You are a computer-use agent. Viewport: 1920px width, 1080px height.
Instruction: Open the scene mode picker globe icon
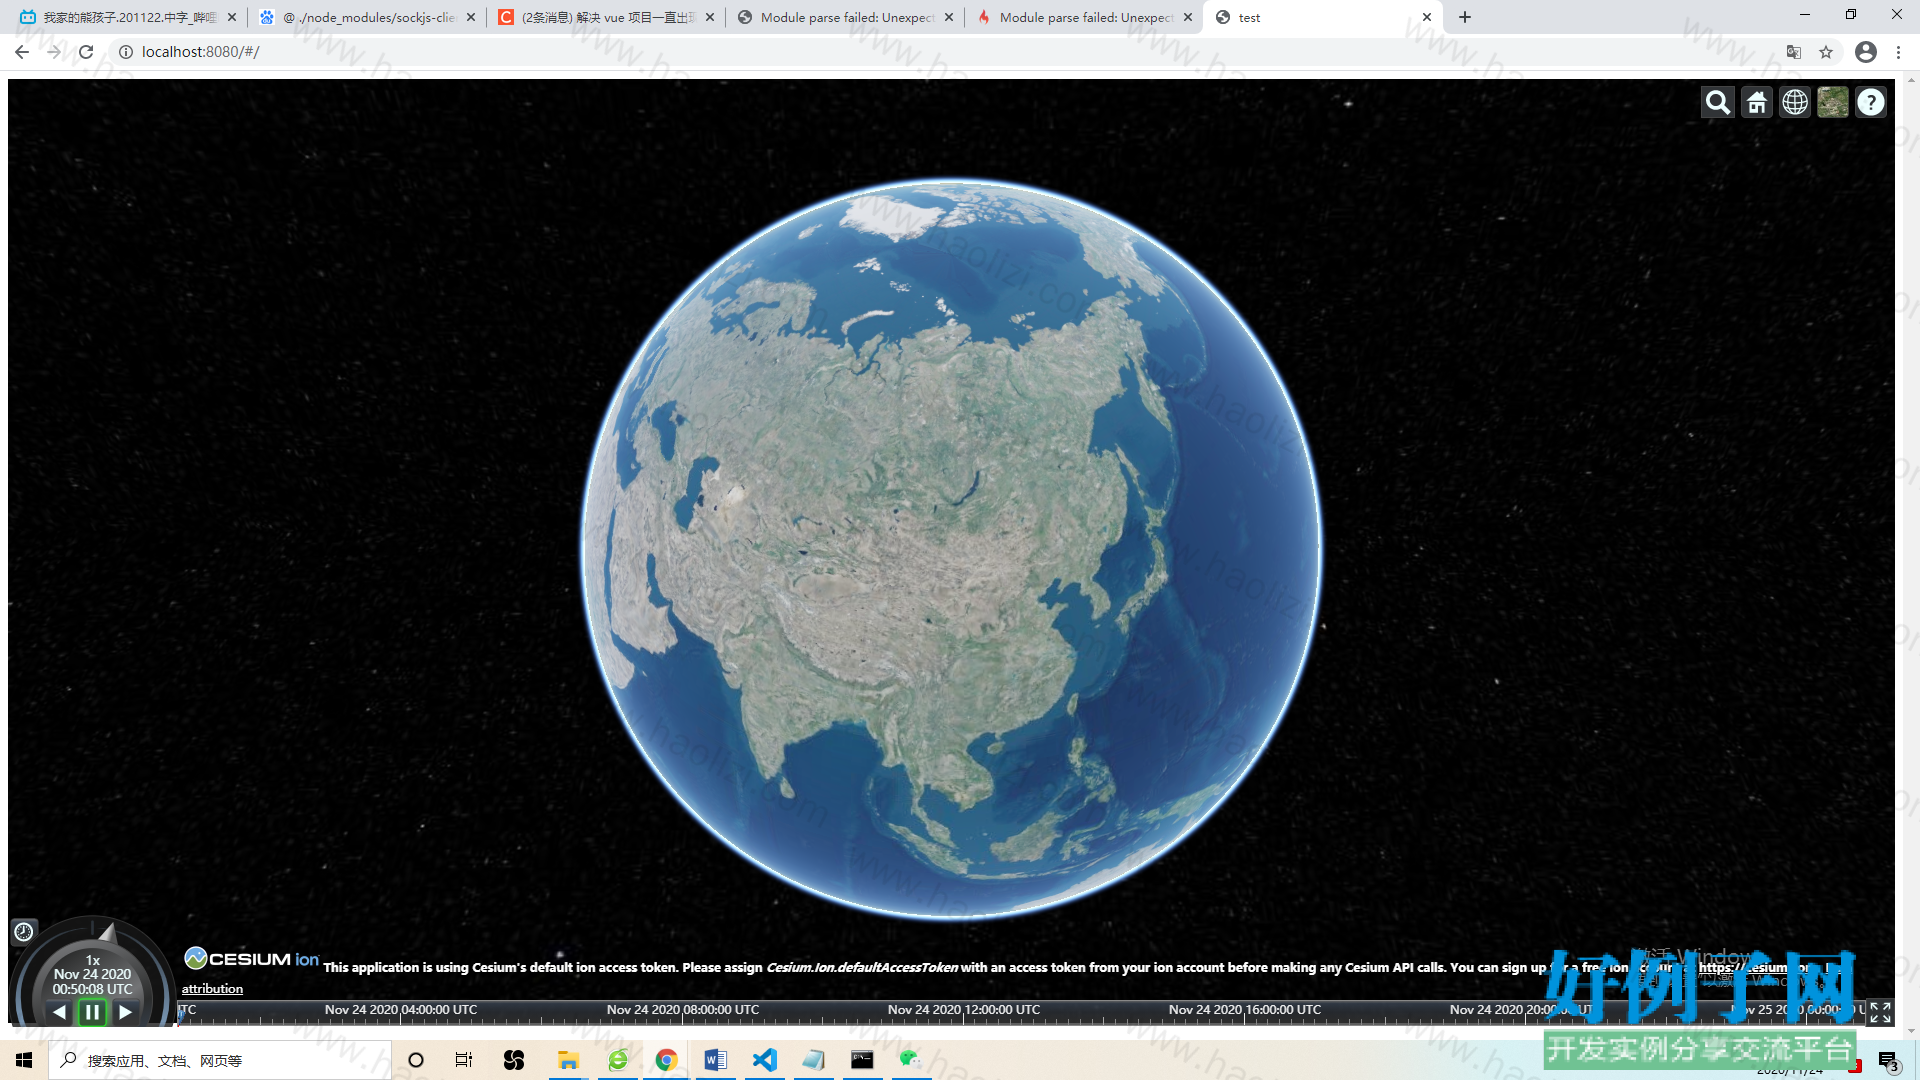tap(1794, 102)
